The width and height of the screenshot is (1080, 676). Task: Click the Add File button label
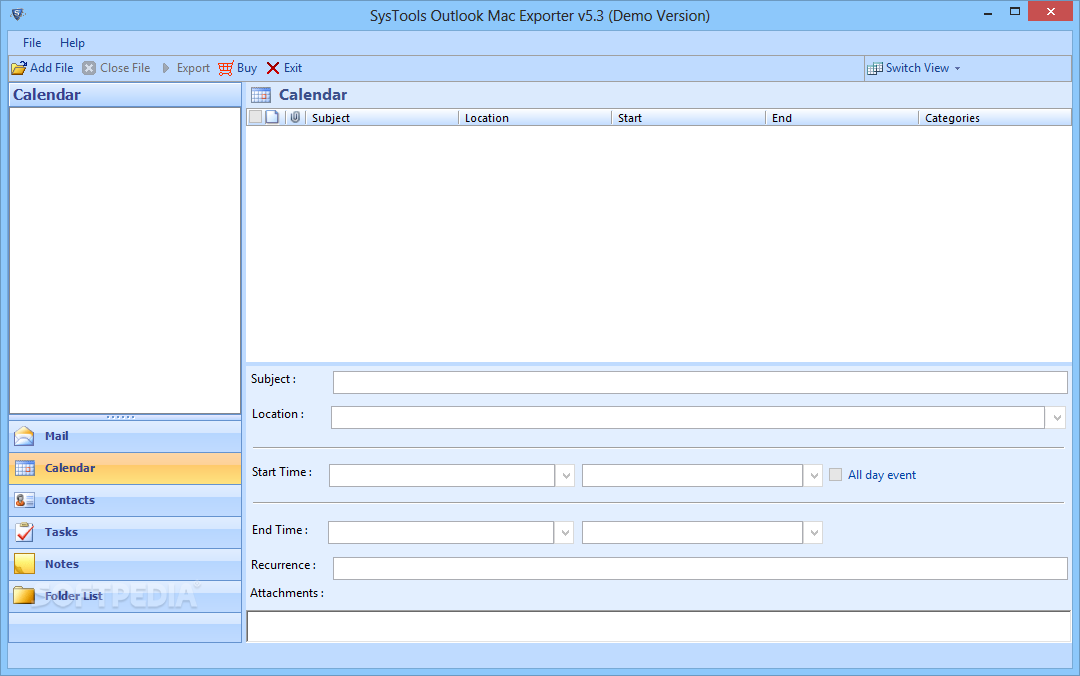pyautogui.click(x=52, y=68)
